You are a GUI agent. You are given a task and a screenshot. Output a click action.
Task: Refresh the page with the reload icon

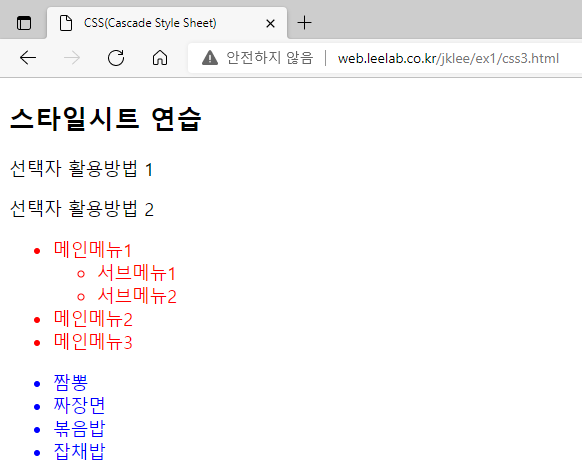pos(116,58)
